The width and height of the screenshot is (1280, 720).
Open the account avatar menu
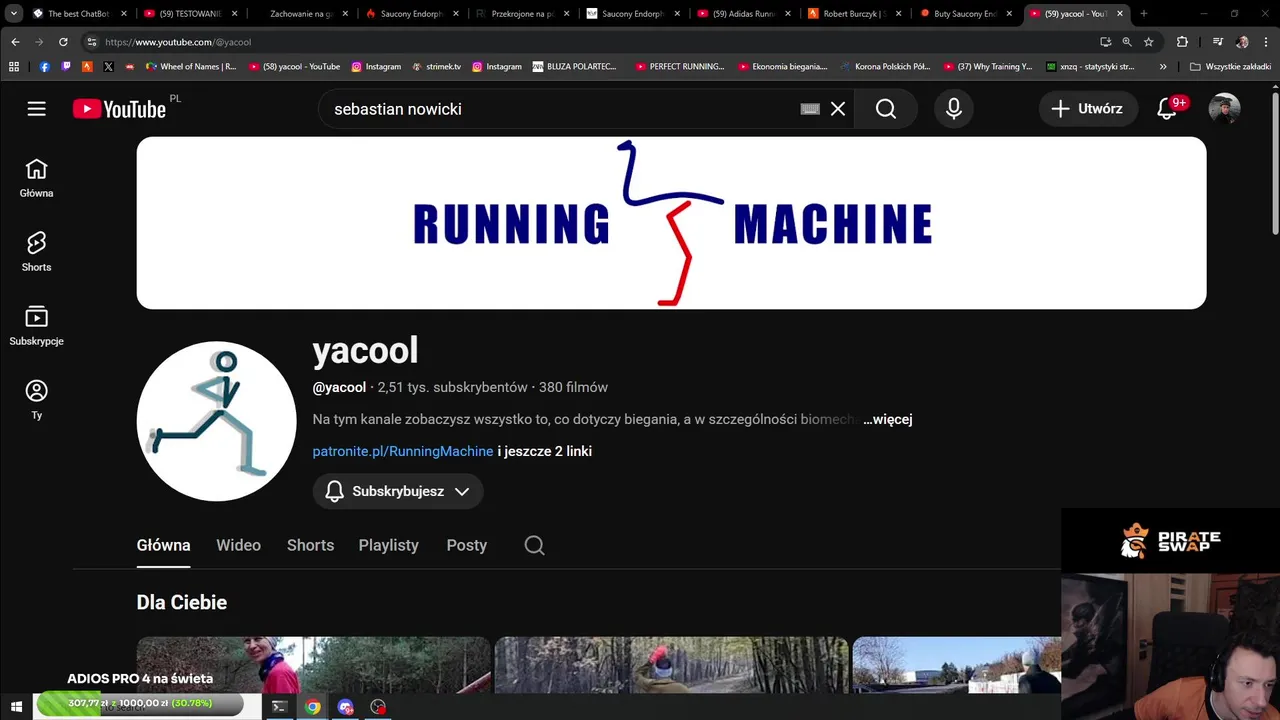[x=1224, y=109]
